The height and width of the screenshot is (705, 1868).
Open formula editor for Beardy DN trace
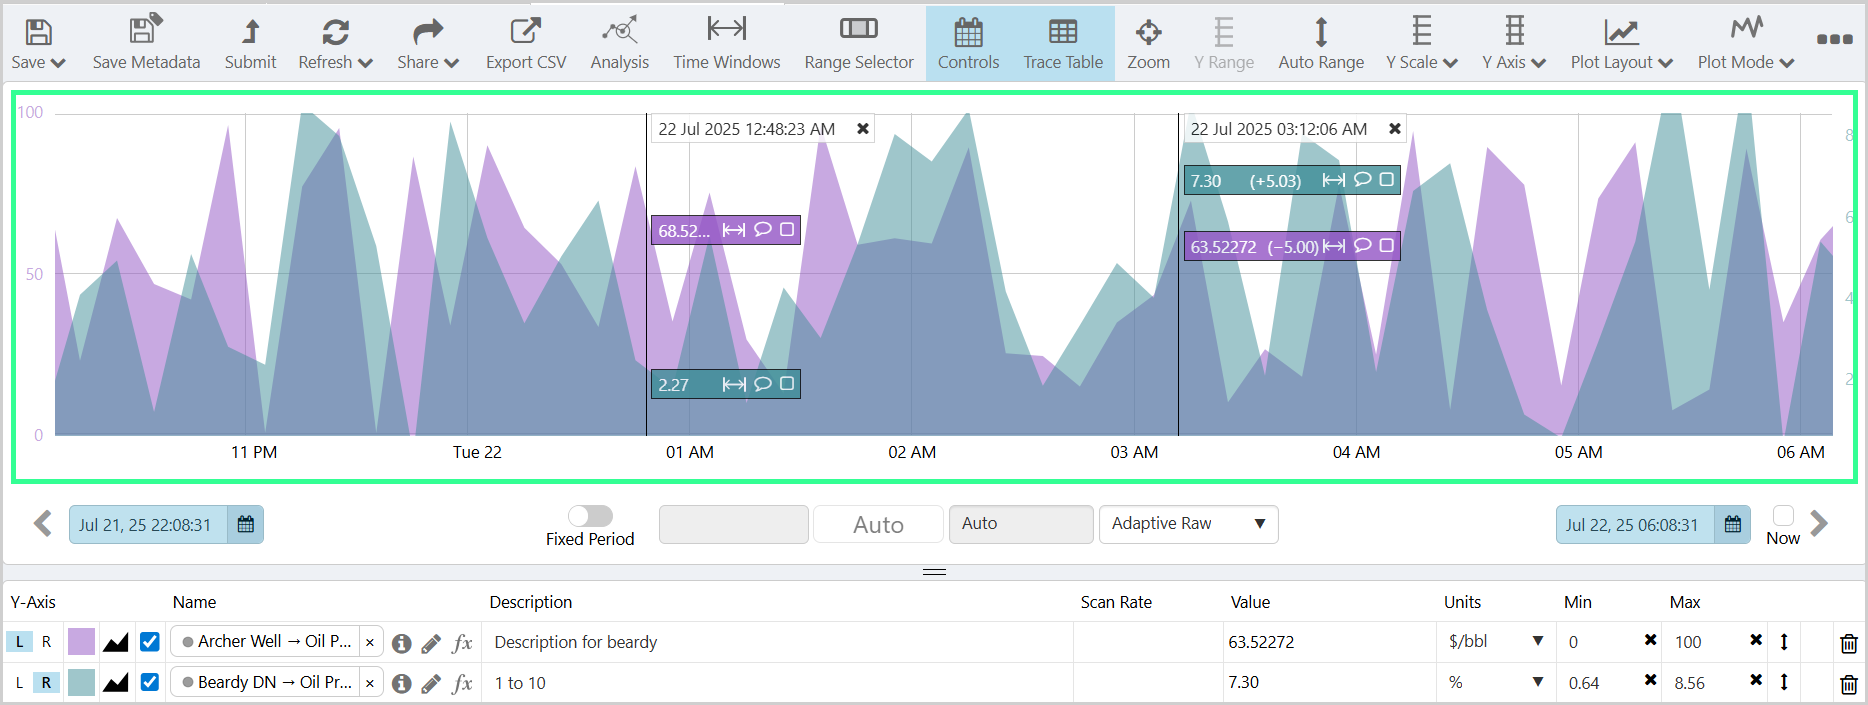[x=462, y=683]
